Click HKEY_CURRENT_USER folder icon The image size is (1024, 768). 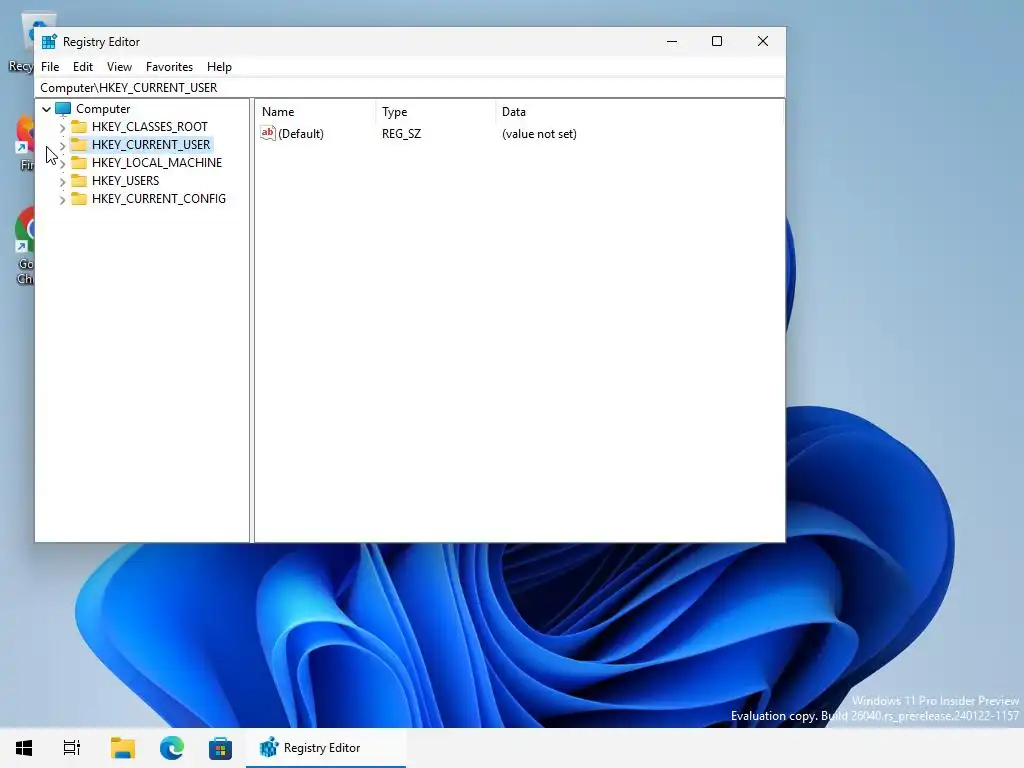[79, 144]
